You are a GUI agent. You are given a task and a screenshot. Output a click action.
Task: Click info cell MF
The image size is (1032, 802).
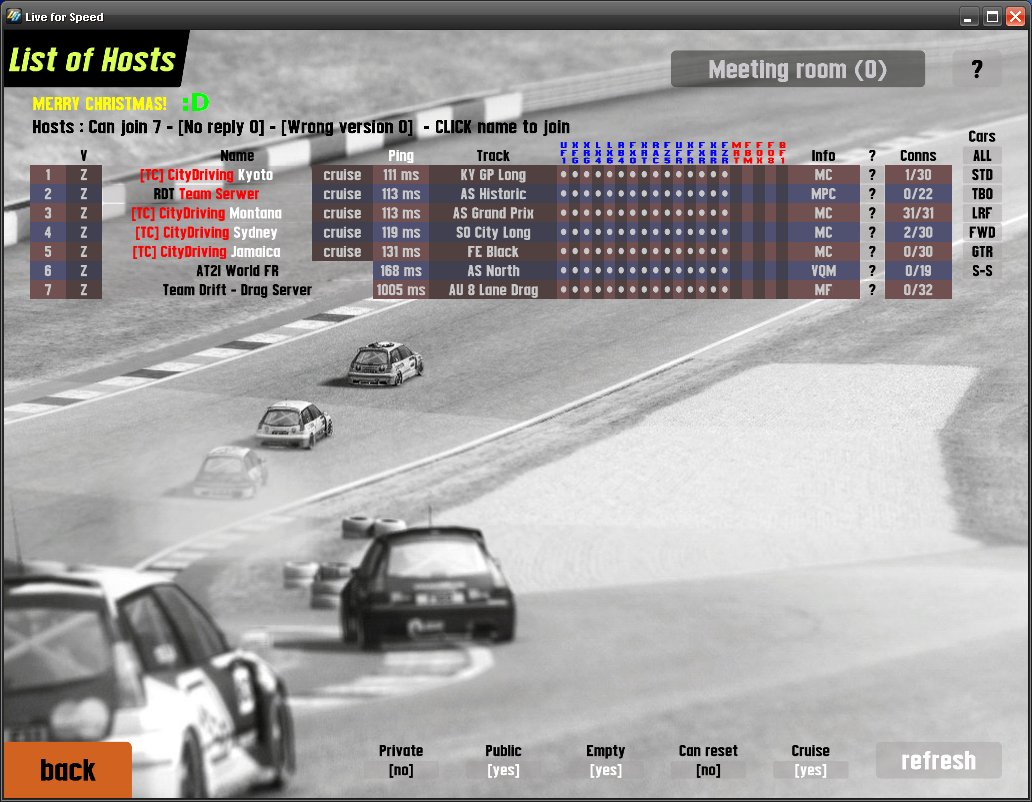pos(823,289)
